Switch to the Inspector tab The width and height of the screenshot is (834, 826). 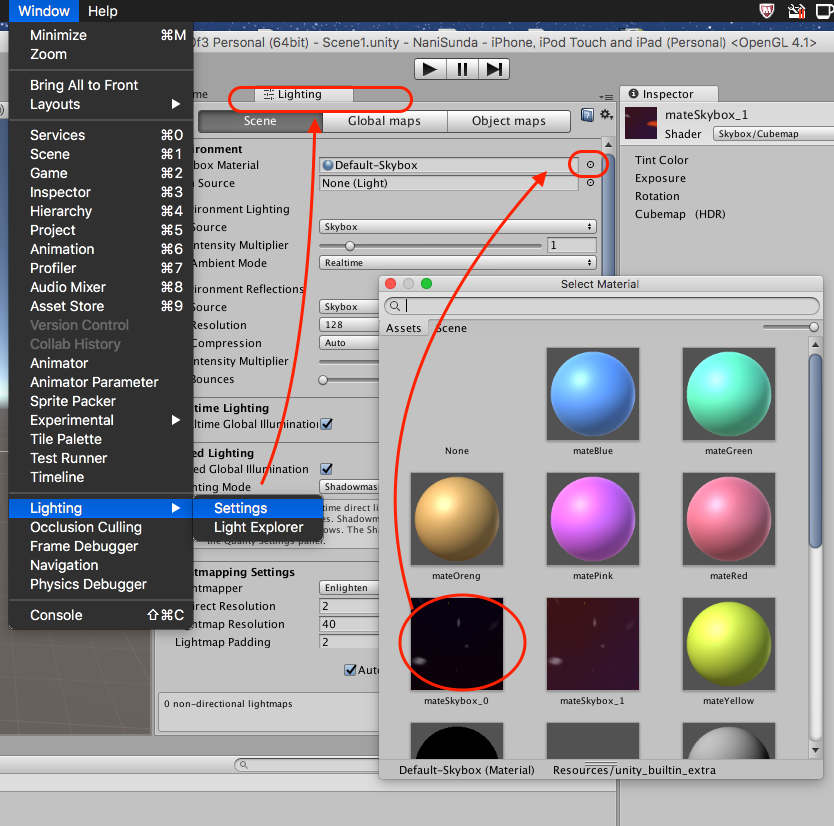point(669,94)
